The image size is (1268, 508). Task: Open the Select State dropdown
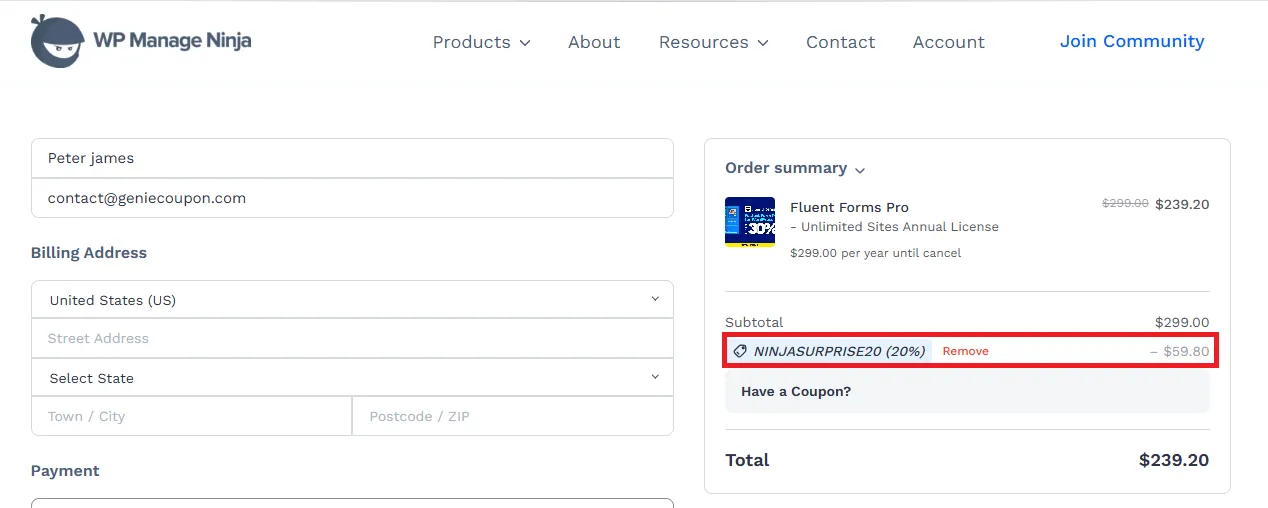click(x=352, y=378)
